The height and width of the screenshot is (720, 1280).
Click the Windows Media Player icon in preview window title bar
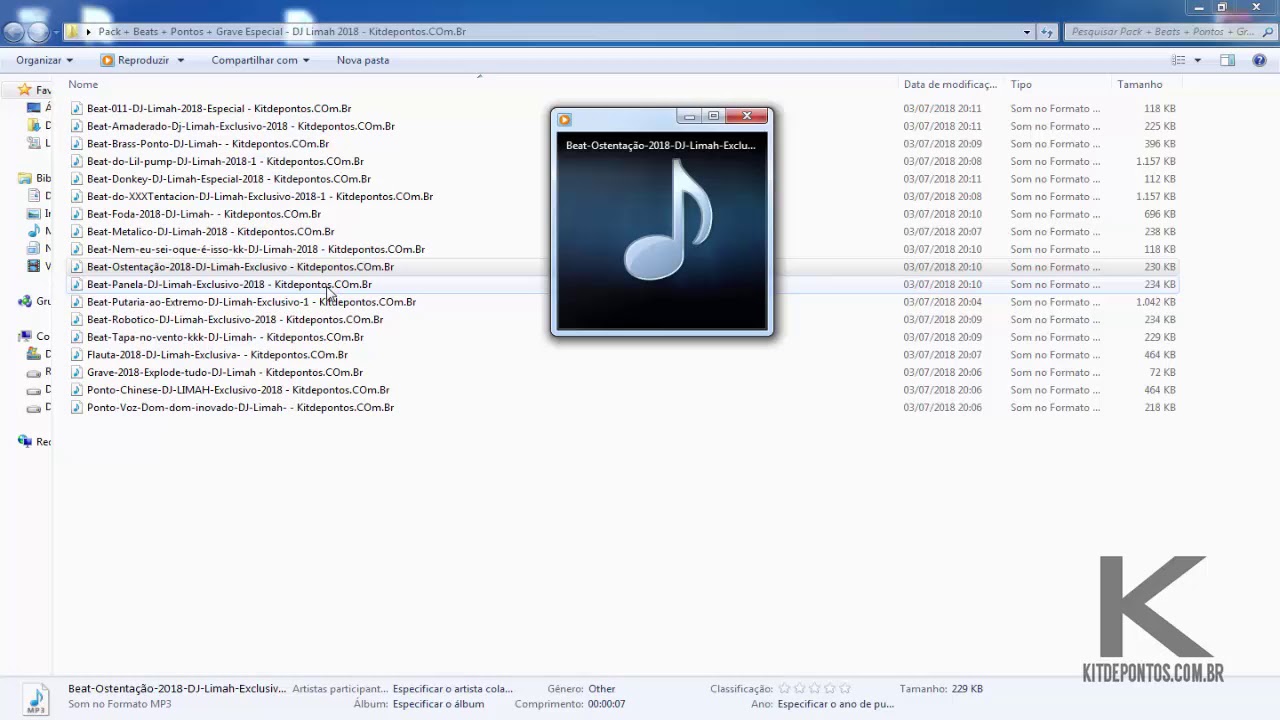564,120
